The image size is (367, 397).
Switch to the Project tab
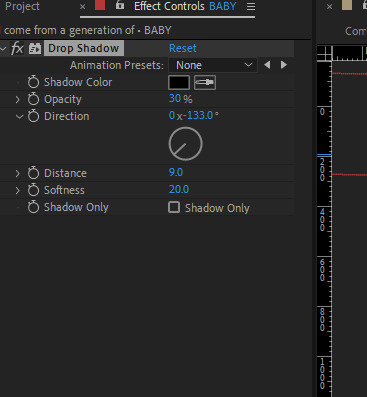22,6
